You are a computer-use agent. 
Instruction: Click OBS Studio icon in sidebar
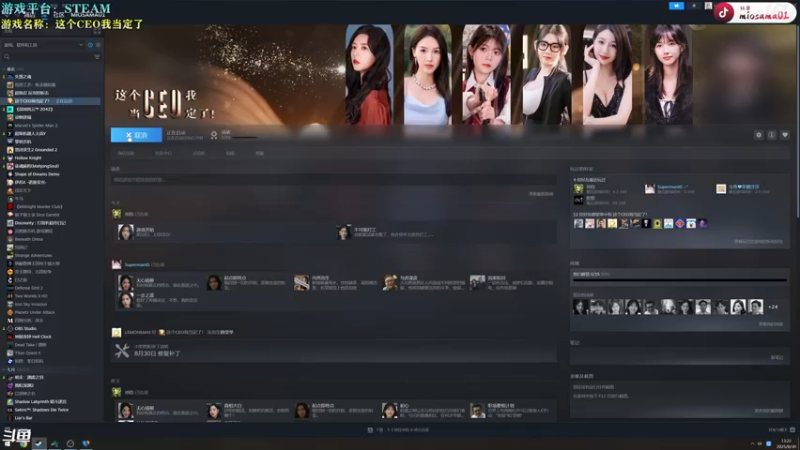coord(10,329)
